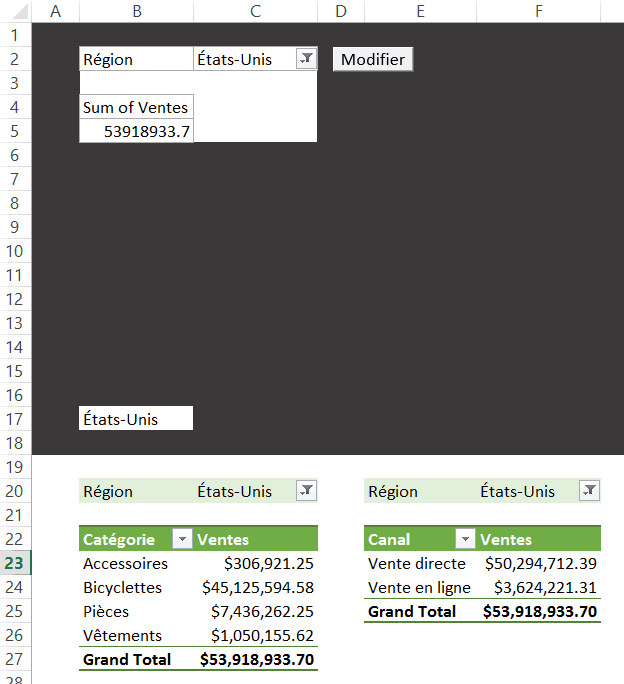
Task: Select the Sum of Ventes cell
Action: click(136, 107)
